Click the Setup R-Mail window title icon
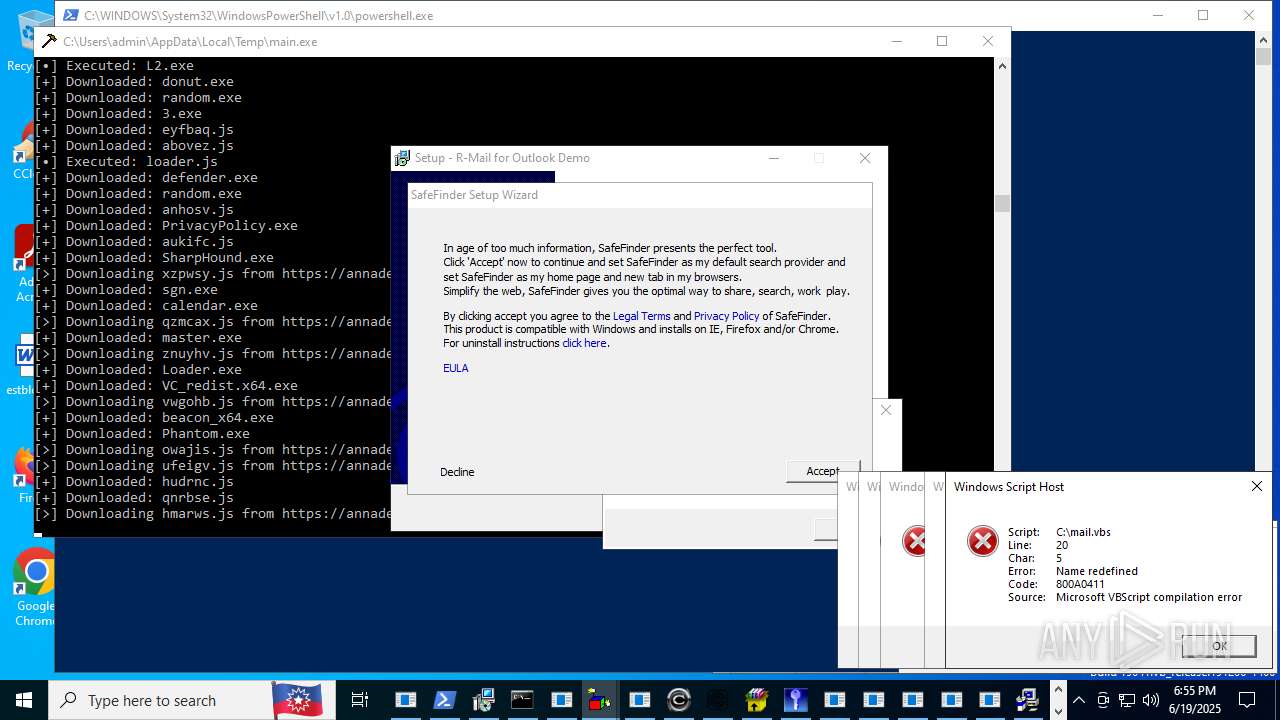Image resolution: width=1280 pixels, height=720 pixels. pyautogui.click(x=402, y=158)
